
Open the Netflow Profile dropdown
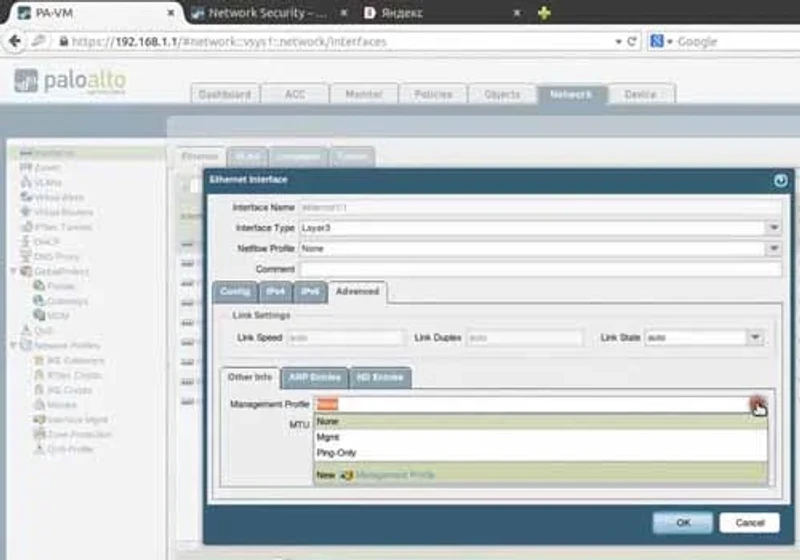[x=773, y=248]
